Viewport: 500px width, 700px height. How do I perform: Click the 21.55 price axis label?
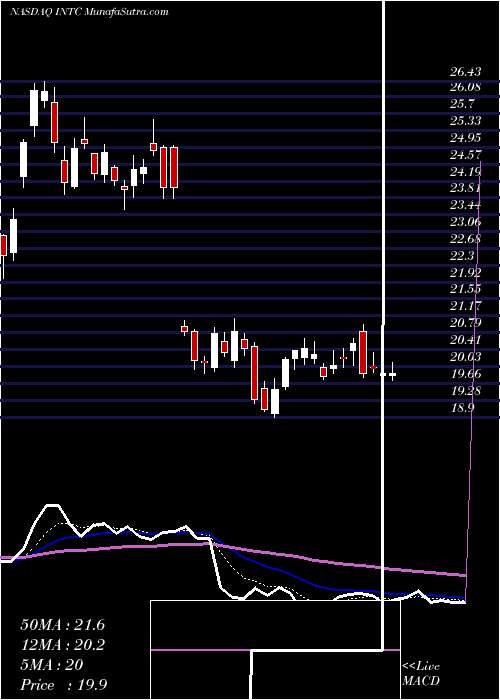[x=465, y=289]
